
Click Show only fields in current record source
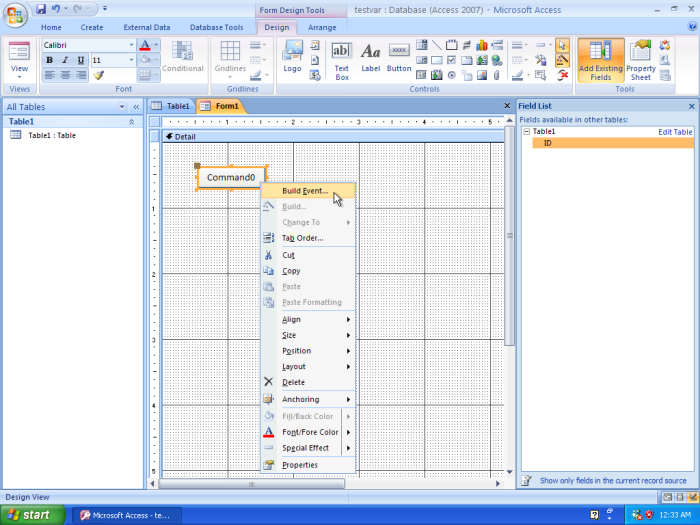[613, 481]
